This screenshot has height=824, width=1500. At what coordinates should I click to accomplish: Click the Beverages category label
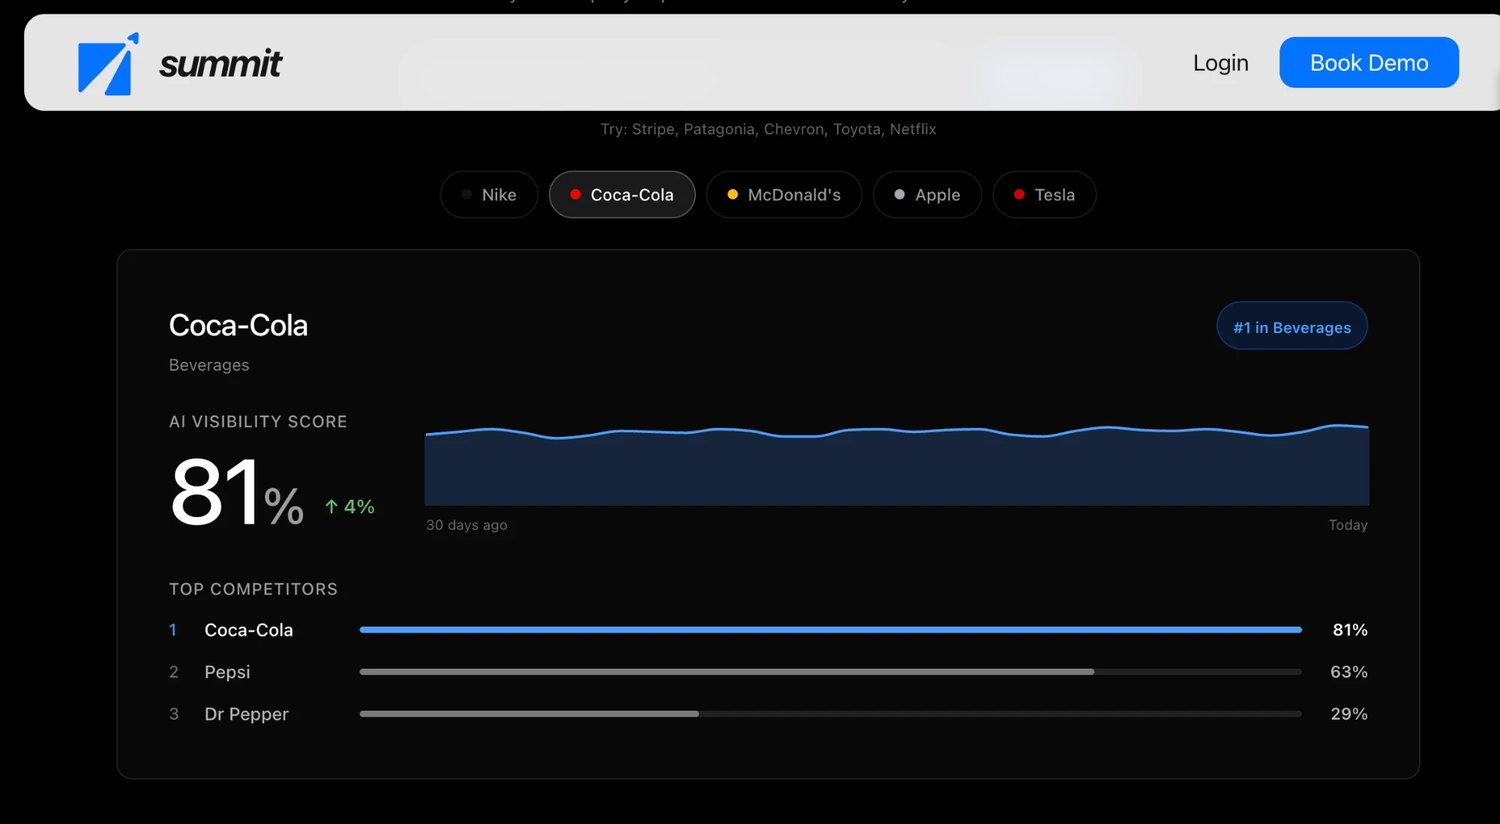tap(209, 365)
